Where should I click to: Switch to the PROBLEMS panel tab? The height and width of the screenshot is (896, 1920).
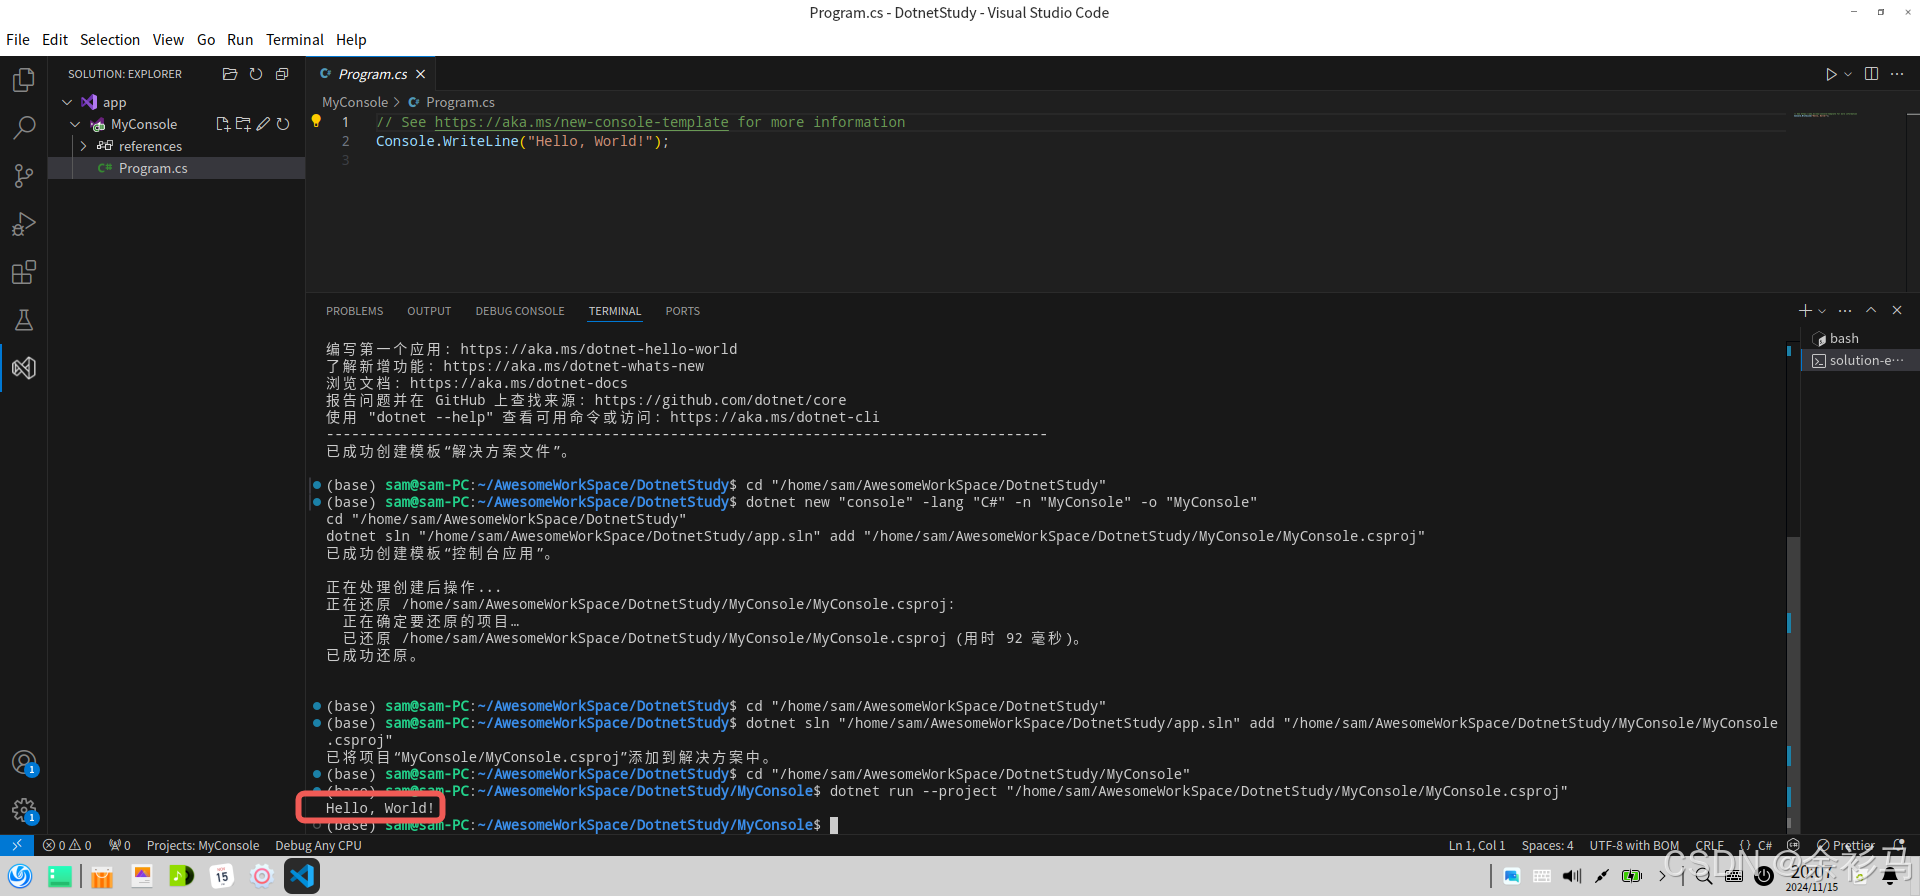tap(354, 311)
